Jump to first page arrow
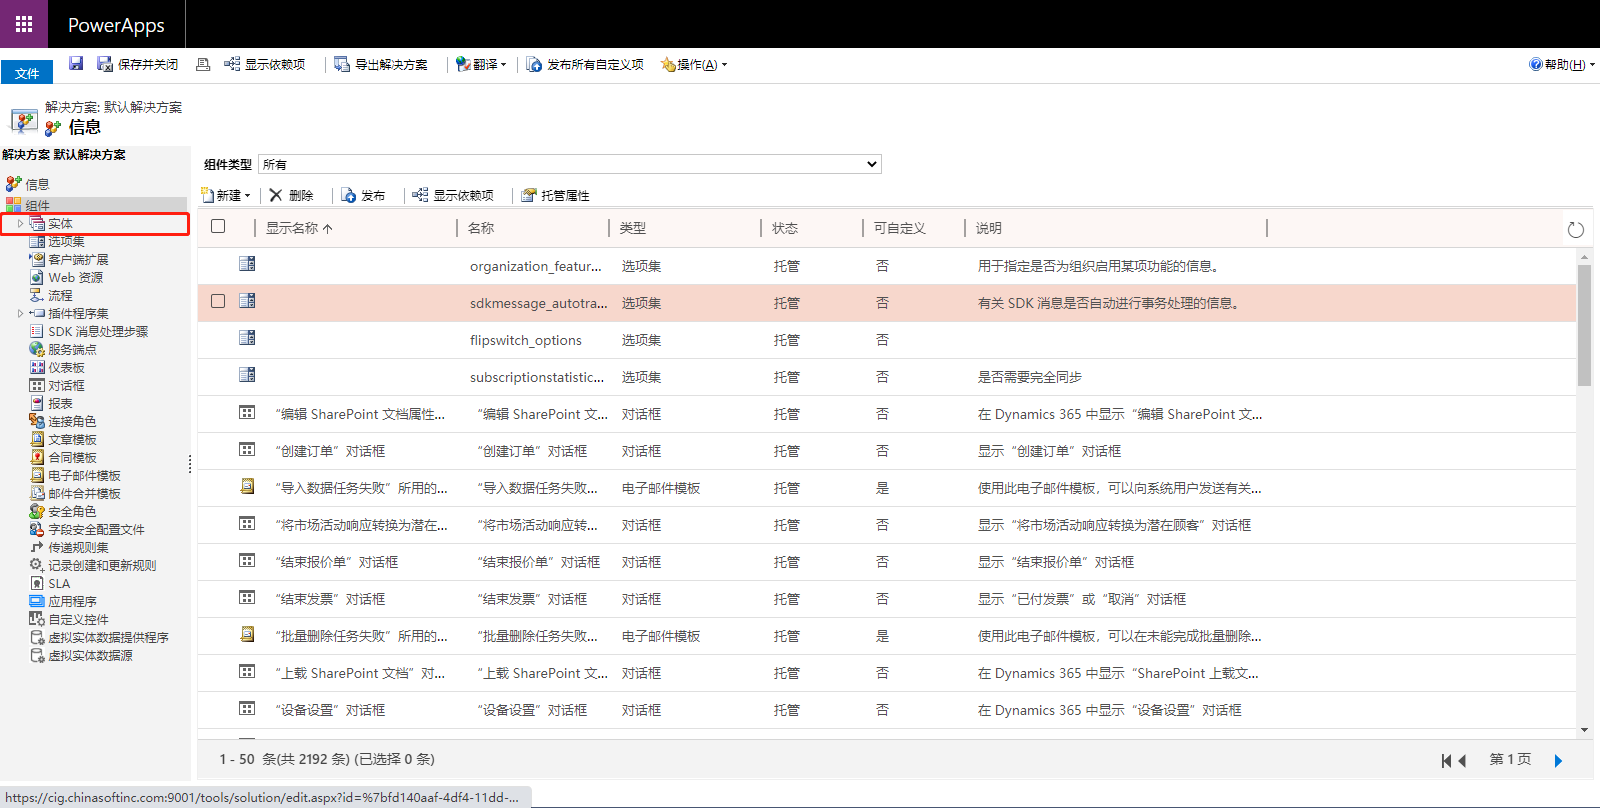Screen dimensions: 1600x808 click(x=1446, y=761)
